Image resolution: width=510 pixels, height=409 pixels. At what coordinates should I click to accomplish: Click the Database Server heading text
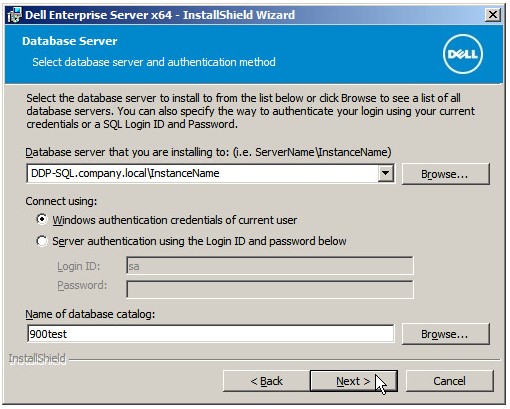pos(70,41)
